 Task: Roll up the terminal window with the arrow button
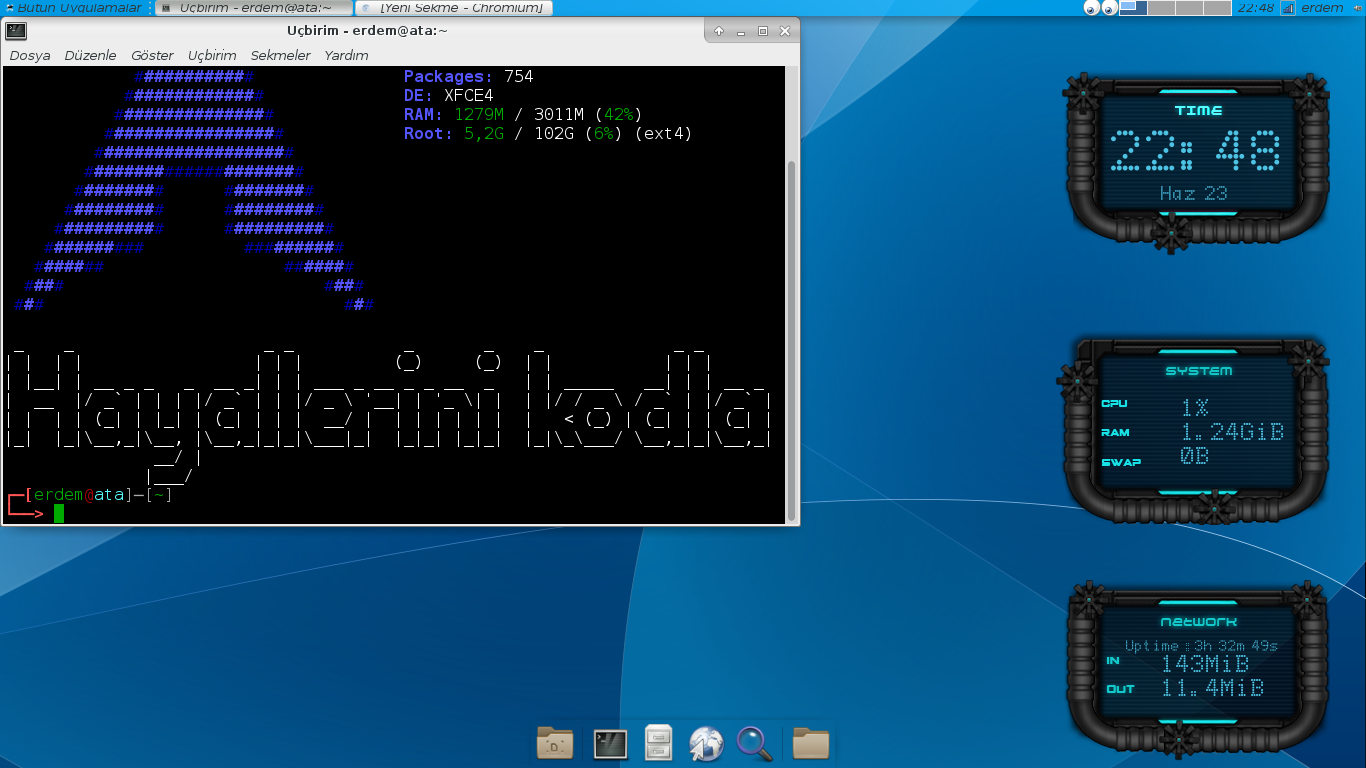[x=719, y=31]
